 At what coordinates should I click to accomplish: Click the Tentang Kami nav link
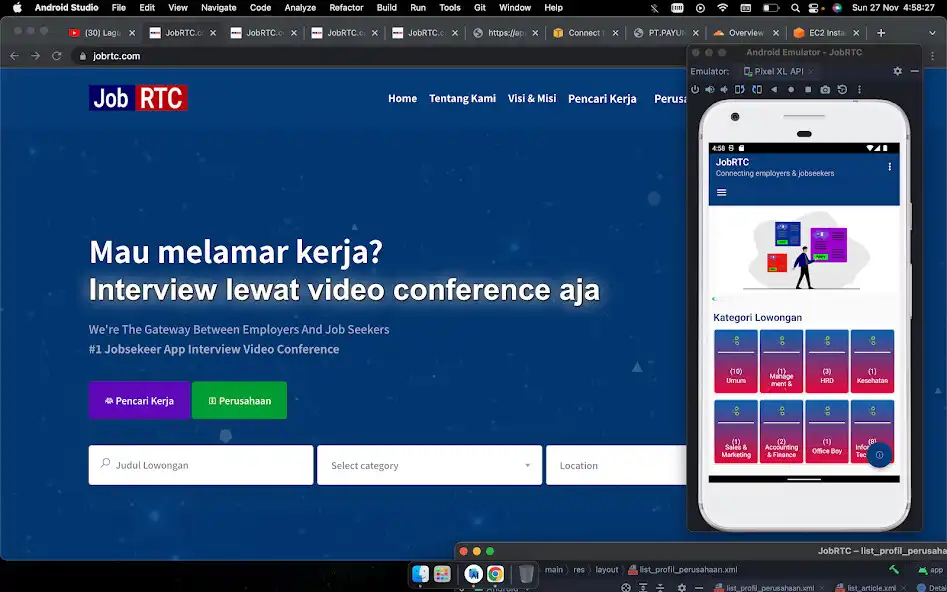coord(462,98)
